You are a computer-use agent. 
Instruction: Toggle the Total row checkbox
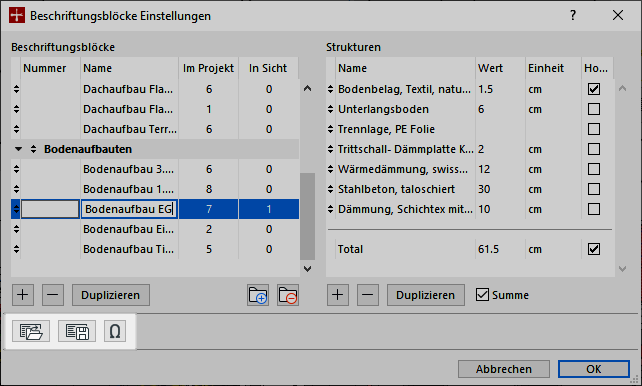[594, 249]
